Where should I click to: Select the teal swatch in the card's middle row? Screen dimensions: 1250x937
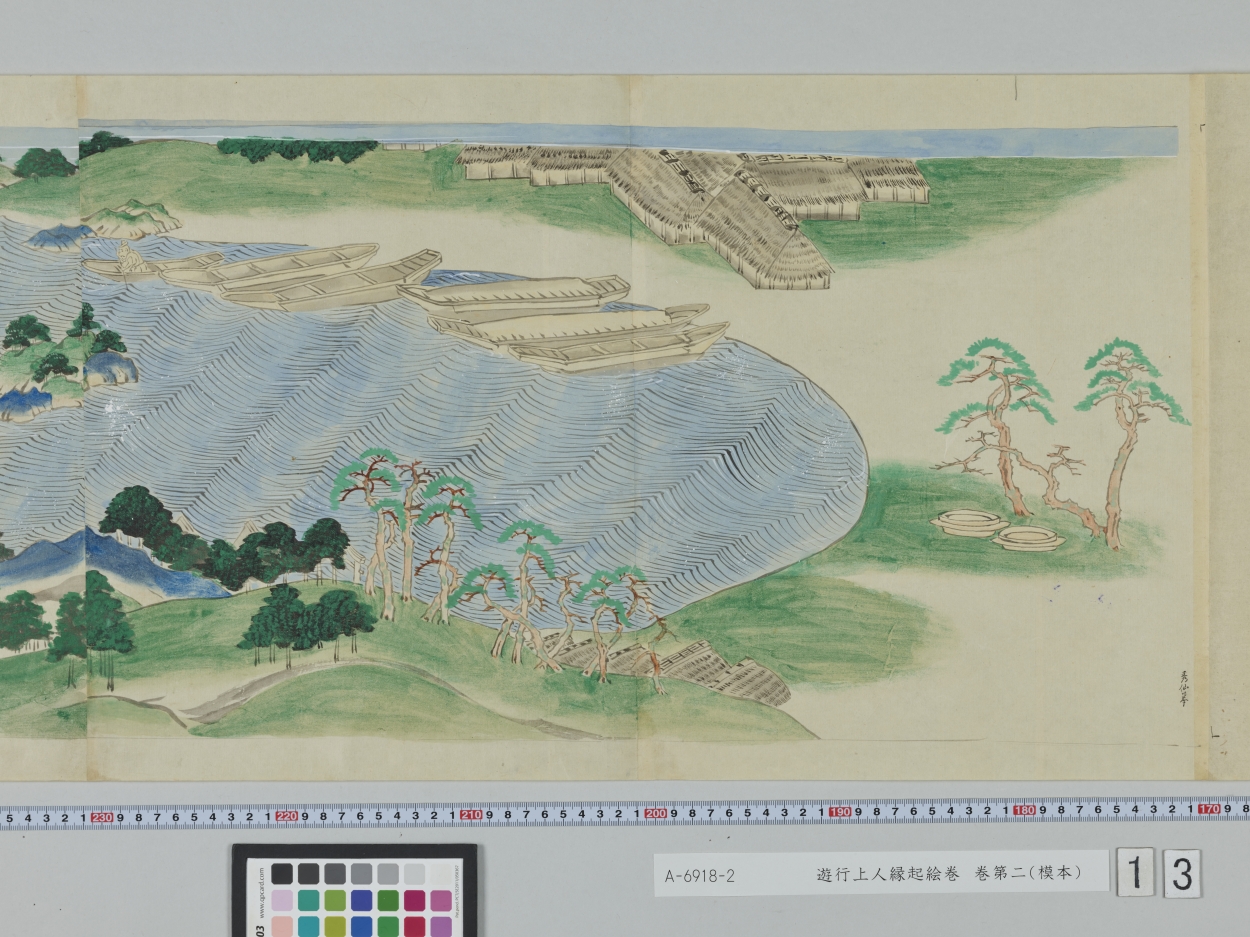click(308, 900)
